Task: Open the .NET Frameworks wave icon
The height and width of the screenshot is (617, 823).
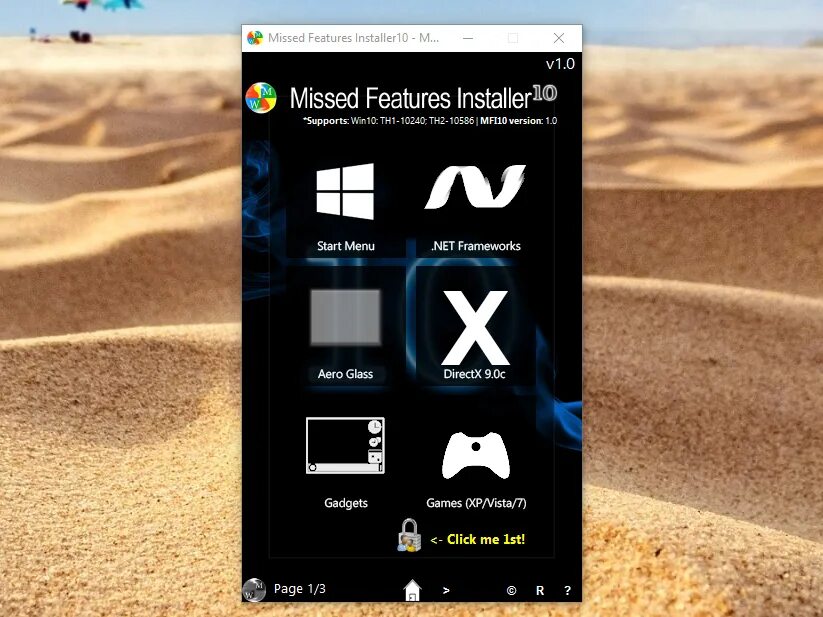Action: tap(475, 187)
